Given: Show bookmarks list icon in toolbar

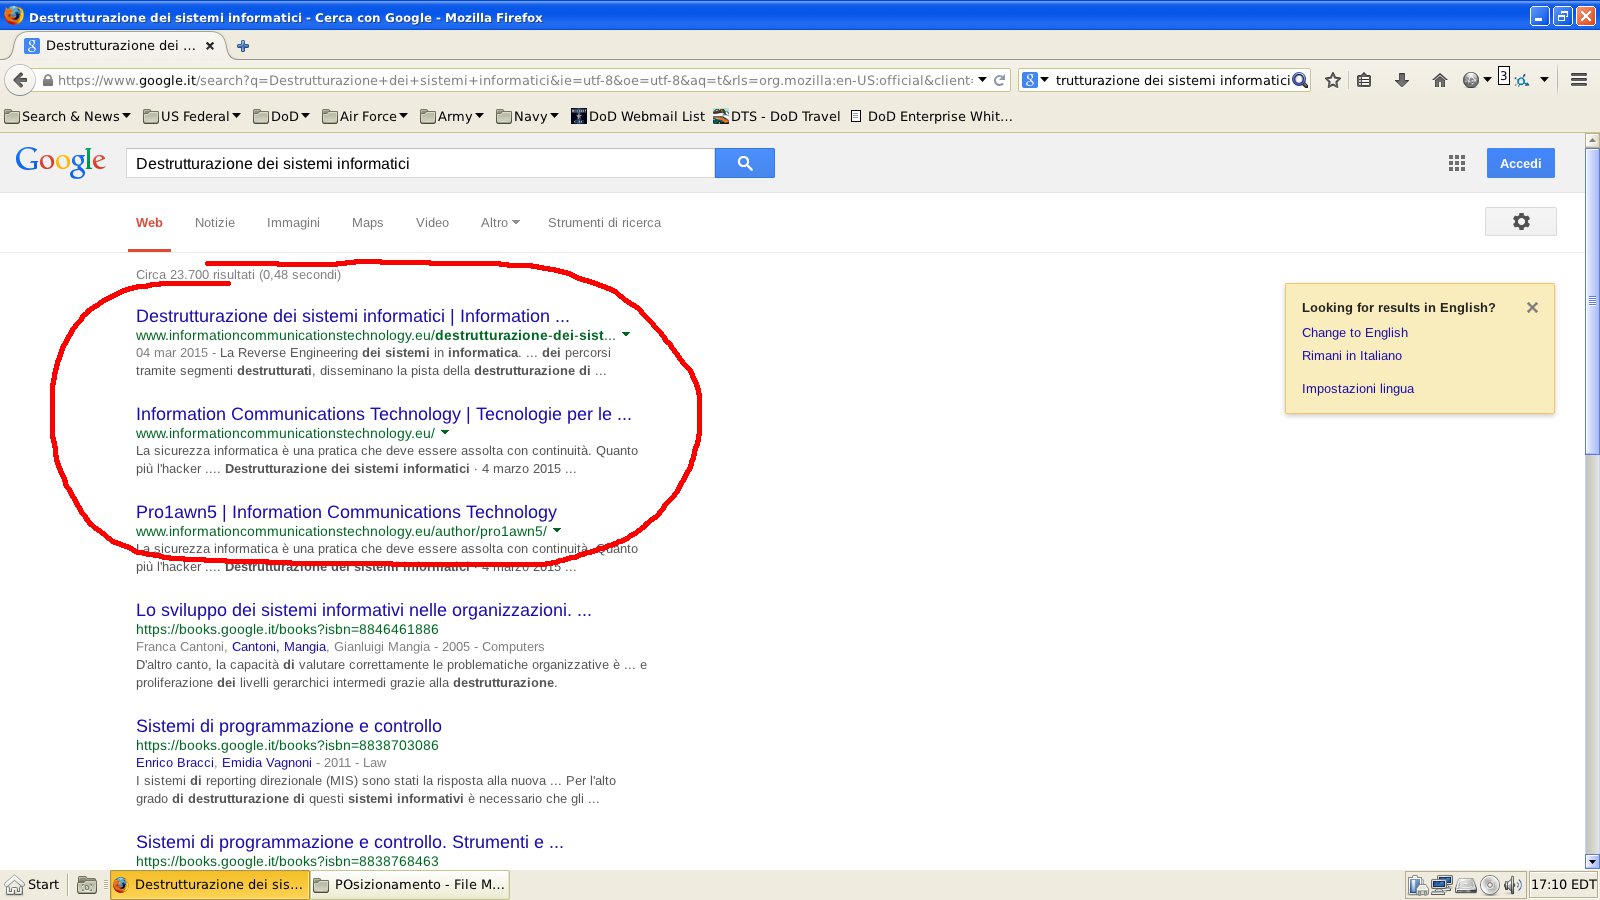Looking at the screenshot, I should pos(1364,80).
